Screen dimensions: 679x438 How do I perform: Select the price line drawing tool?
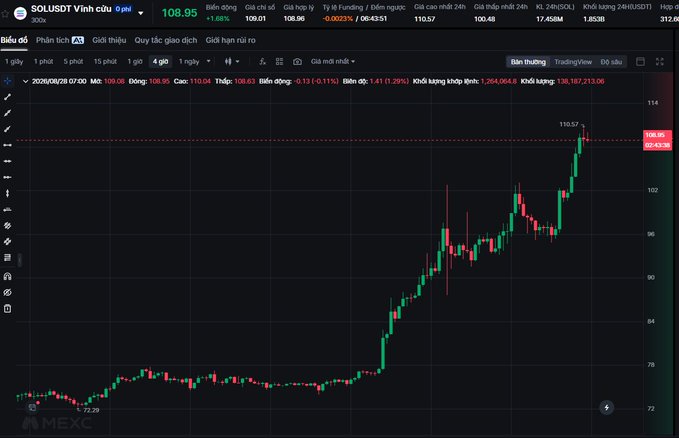click(7, 209)
